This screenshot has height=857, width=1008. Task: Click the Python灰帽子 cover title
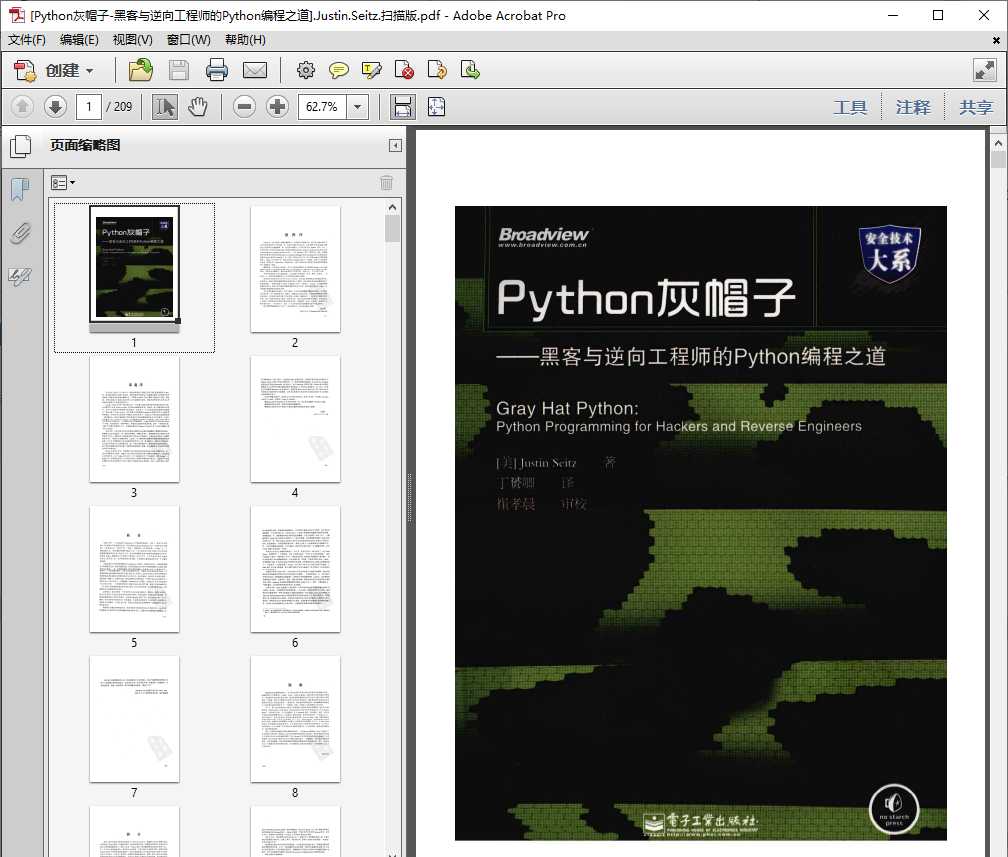646,299
